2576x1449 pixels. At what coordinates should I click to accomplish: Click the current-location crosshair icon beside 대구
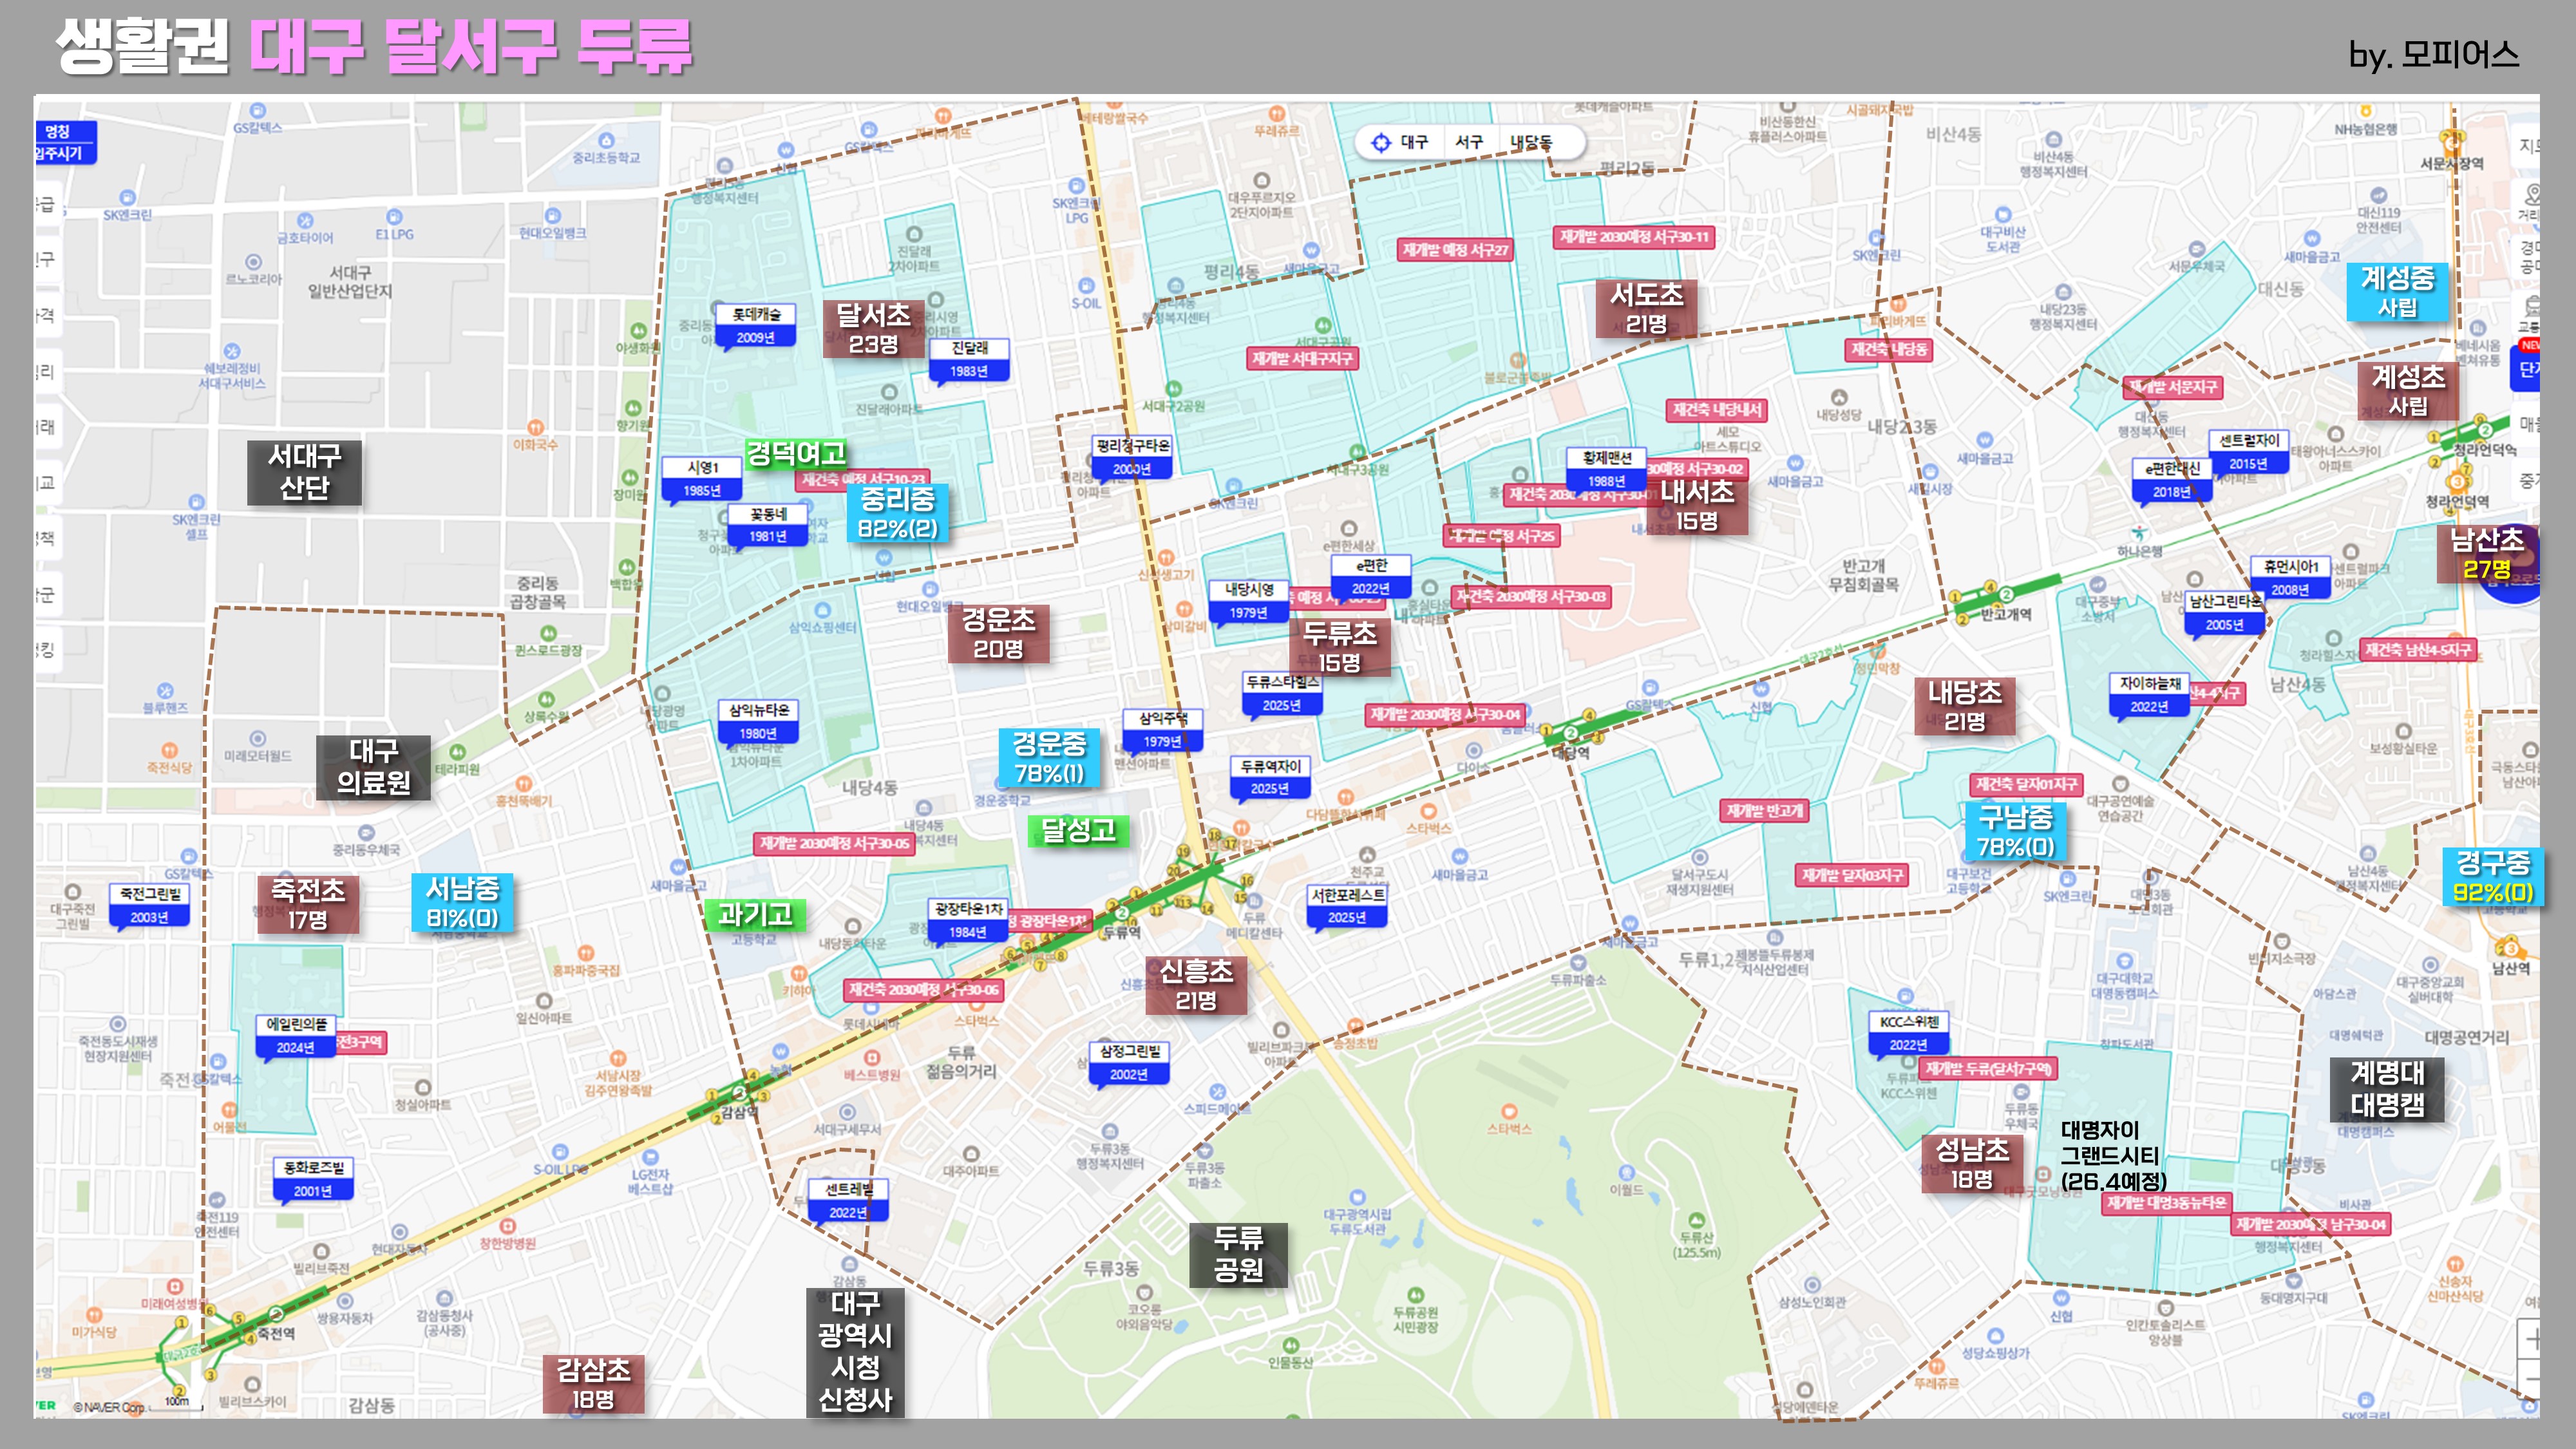click(x=1381, y=142)
